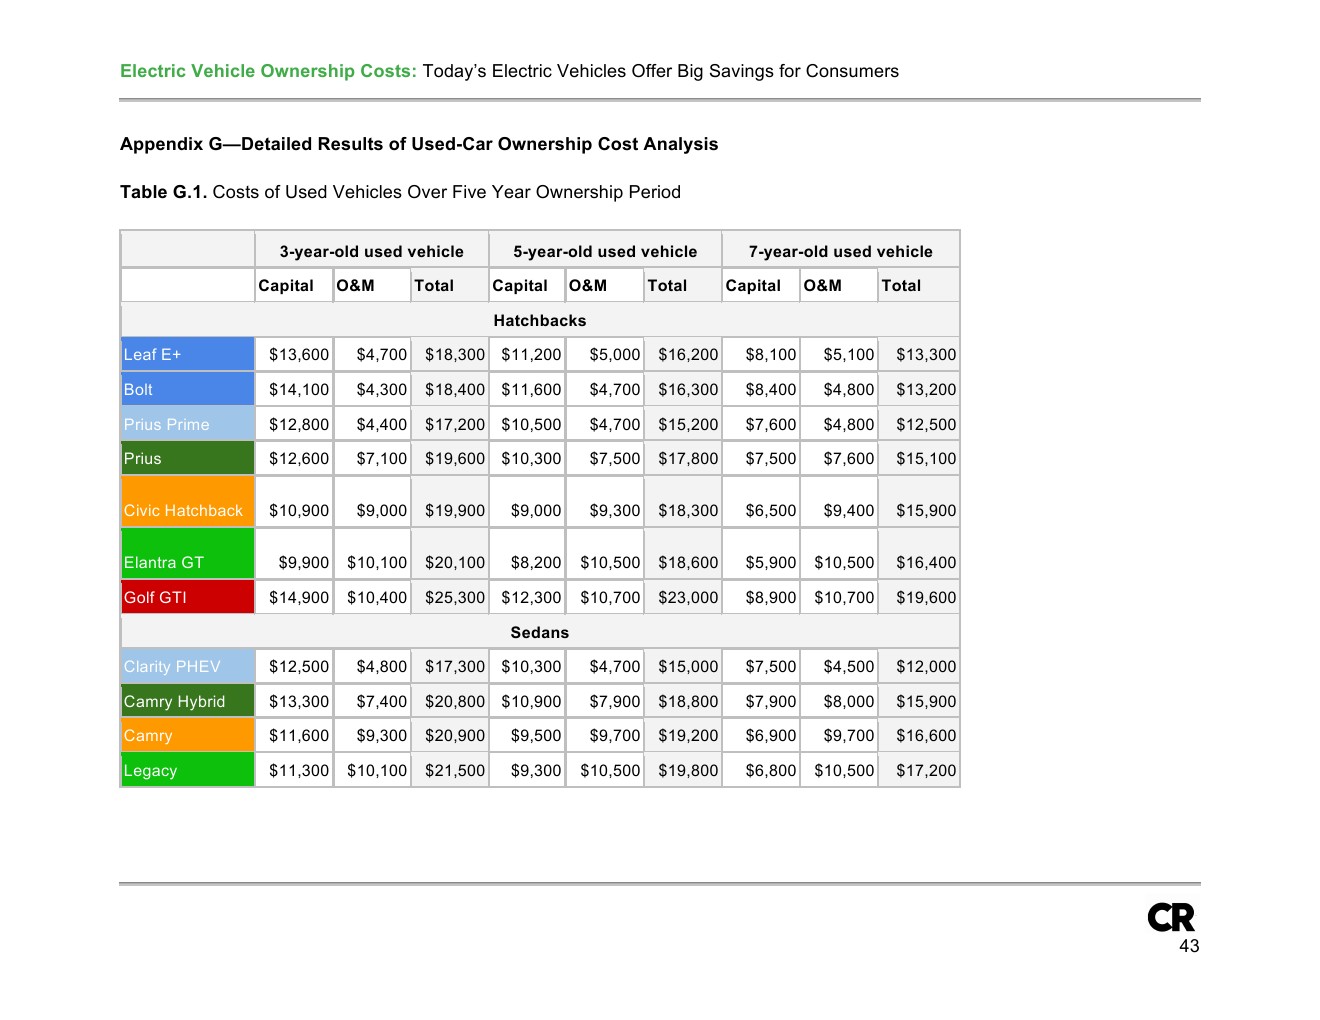Select the 5-year-old used vehicle header
The width and height of the screenshot is (1320, 1020).
tap(605, 251)
